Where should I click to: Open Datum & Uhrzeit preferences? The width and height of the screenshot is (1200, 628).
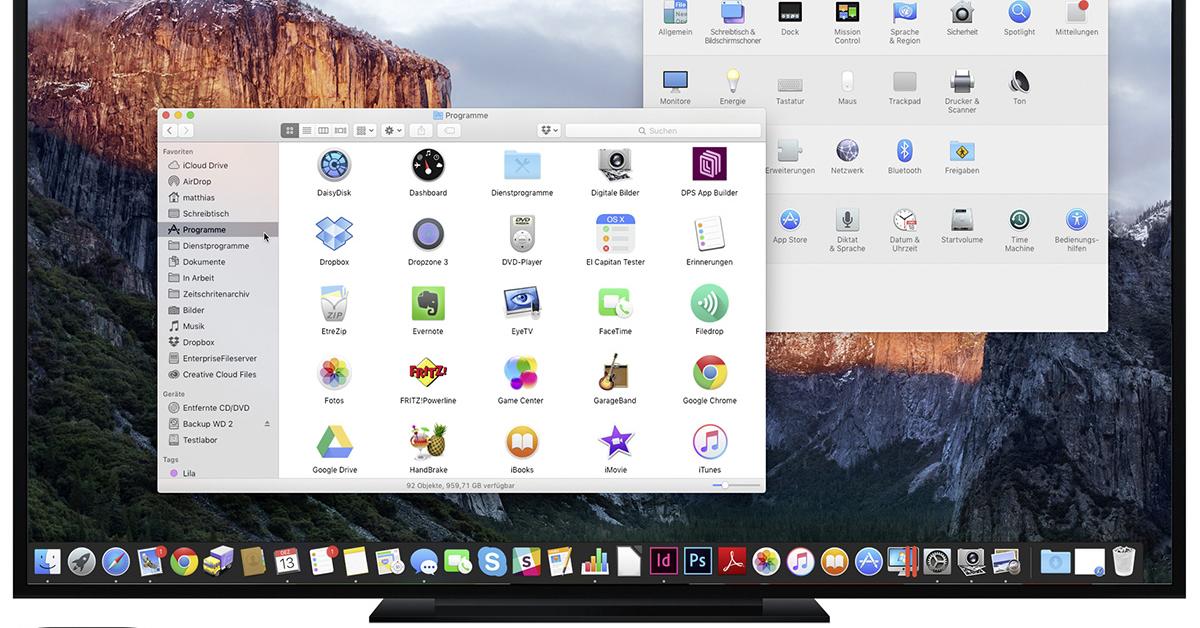pyautogui.click(x=904, y=220)
